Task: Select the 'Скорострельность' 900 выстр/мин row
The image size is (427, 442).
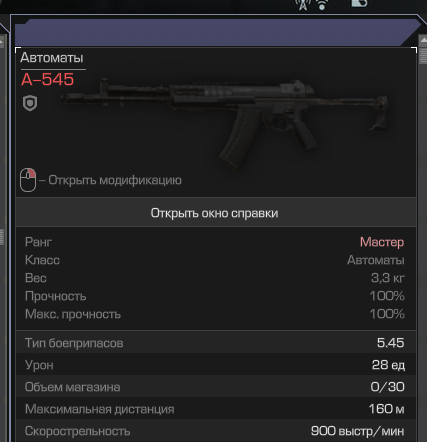Action: click(216, 431)
